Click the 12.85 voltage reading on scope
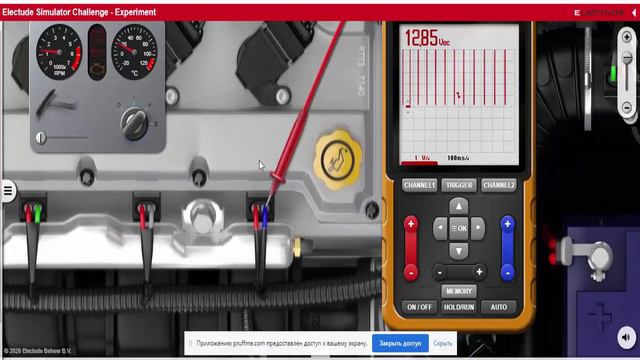 coord(427,38)
